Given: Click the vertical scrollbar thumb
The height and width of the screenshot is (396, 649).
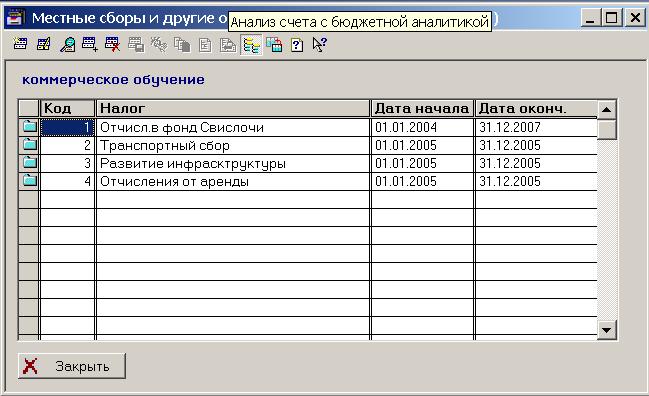Looking at the screenshot, I should (x=607, y=130).
